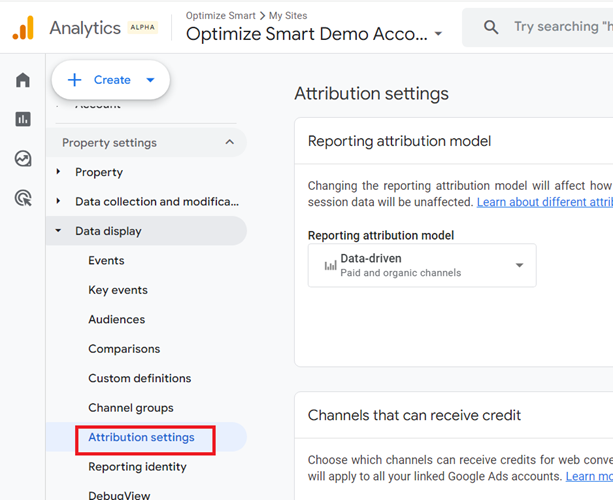Open the Reporting identity menu item
Viewport: 613px width, 500px height.
click(137, 467)
